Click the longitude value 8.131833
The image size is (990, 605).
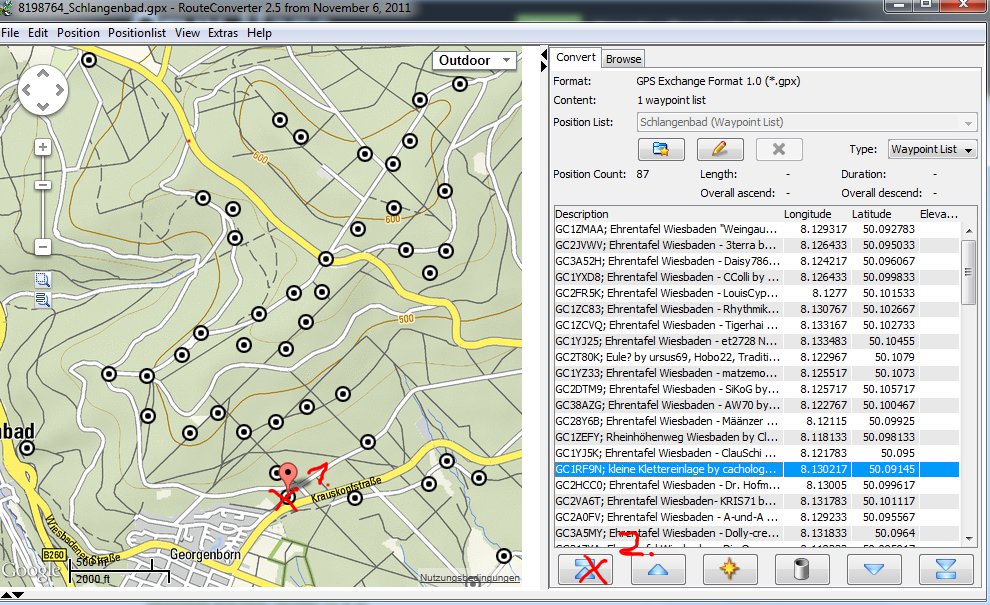(823, 533)
